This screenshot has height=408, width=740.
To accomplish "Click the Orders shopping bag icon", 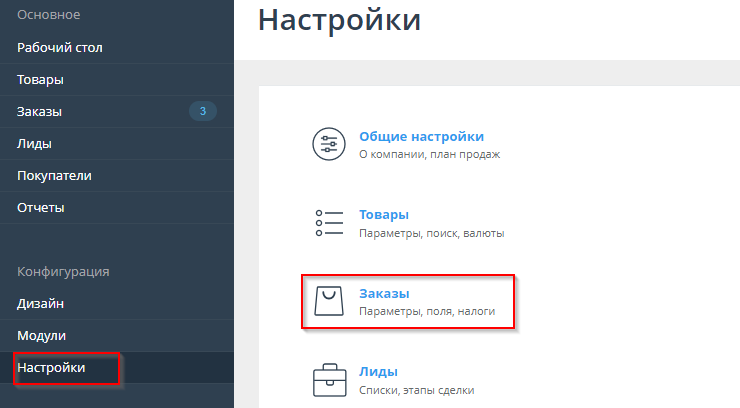I will pyautogui.click(x=329, y=302).
